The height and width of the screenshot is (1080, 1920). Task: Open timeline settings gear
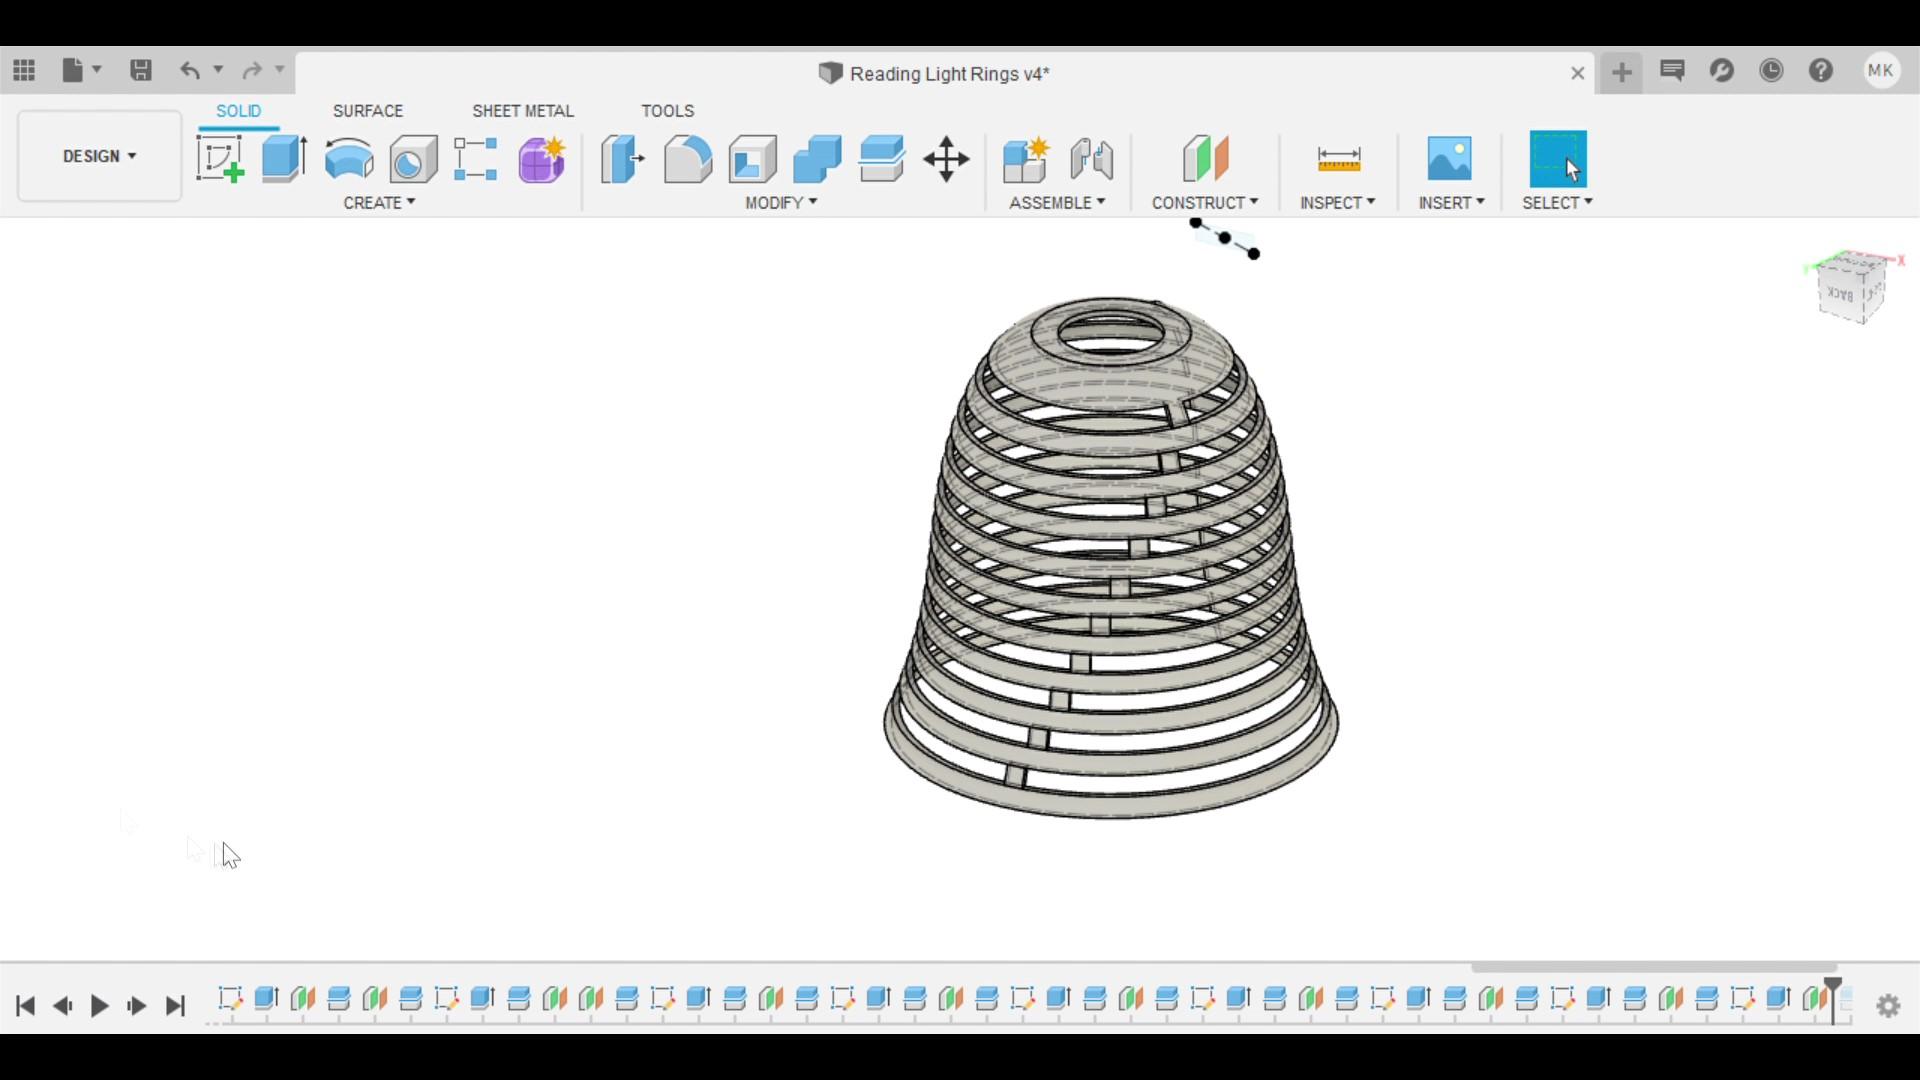click(x=1888, y=1006)
